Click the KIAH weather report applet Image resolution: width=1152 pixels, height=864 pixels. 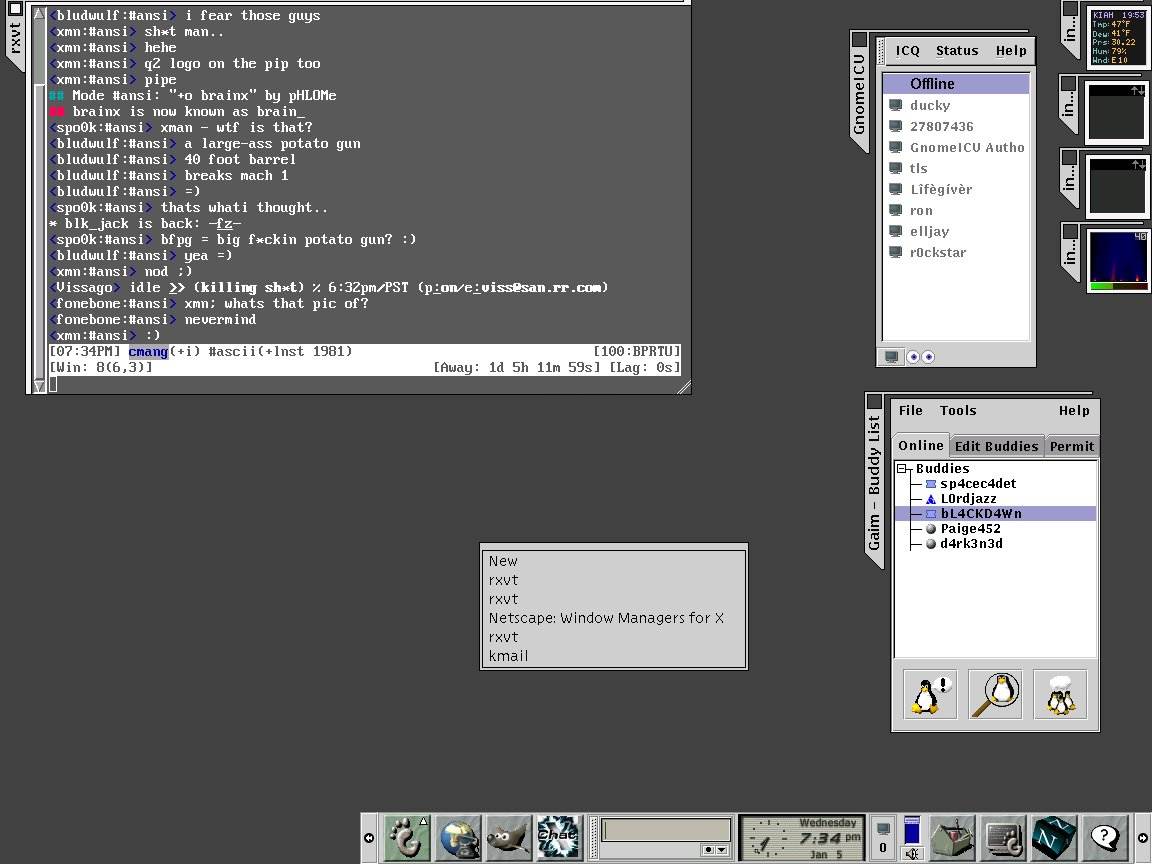click(1118, 37)
